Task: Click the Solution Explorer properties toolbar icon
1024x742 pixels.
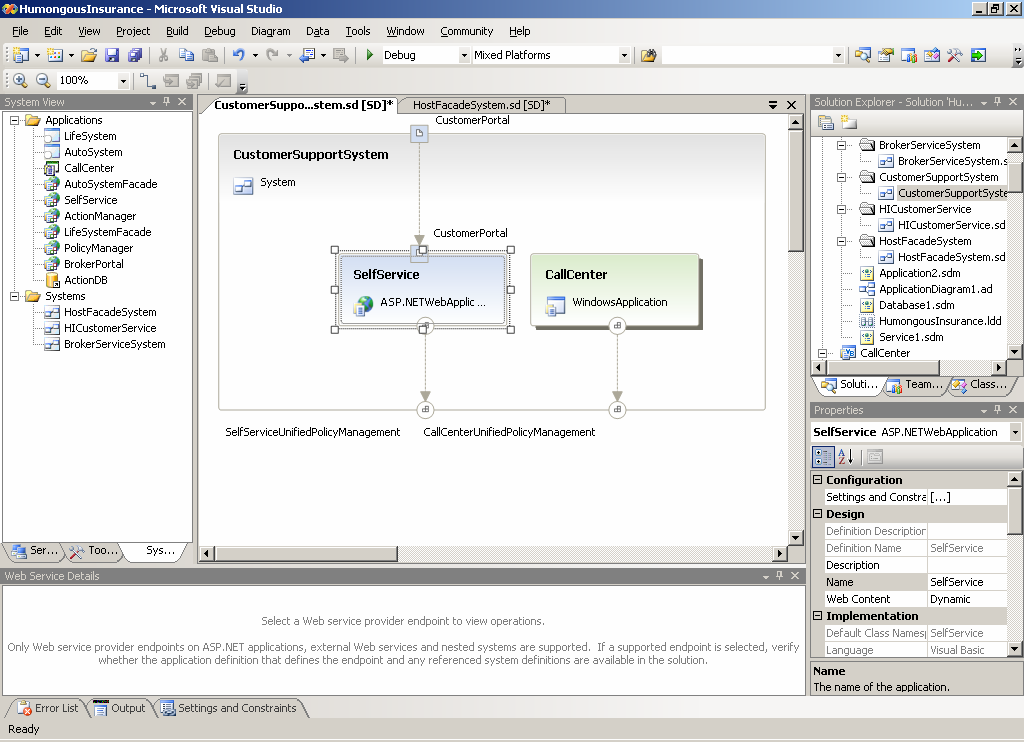Action: pos(825,122)
